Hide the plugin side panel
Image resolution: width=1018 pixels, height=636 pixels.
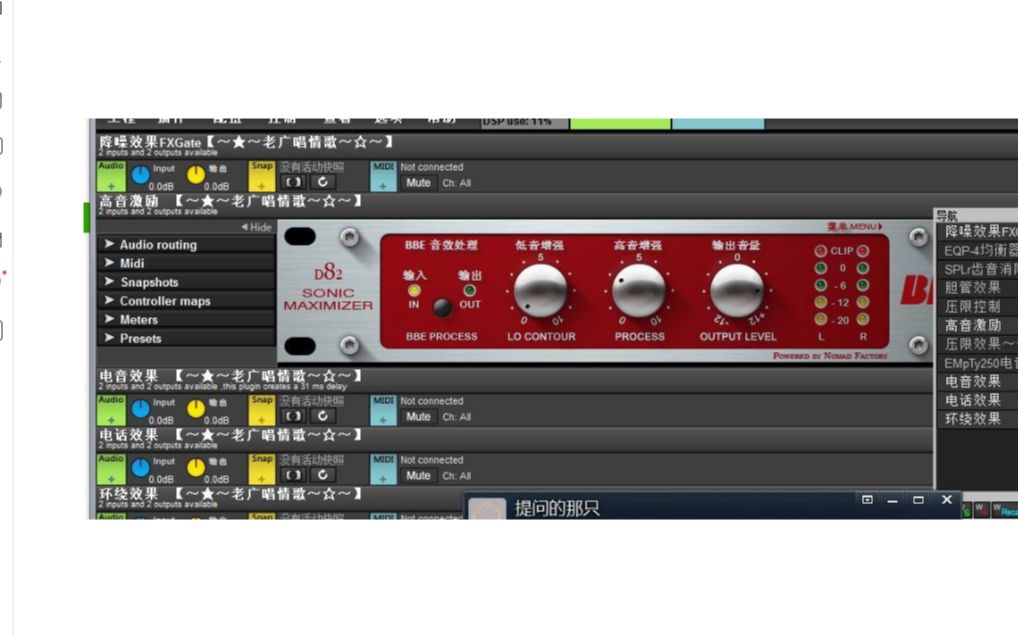(256, 227)
